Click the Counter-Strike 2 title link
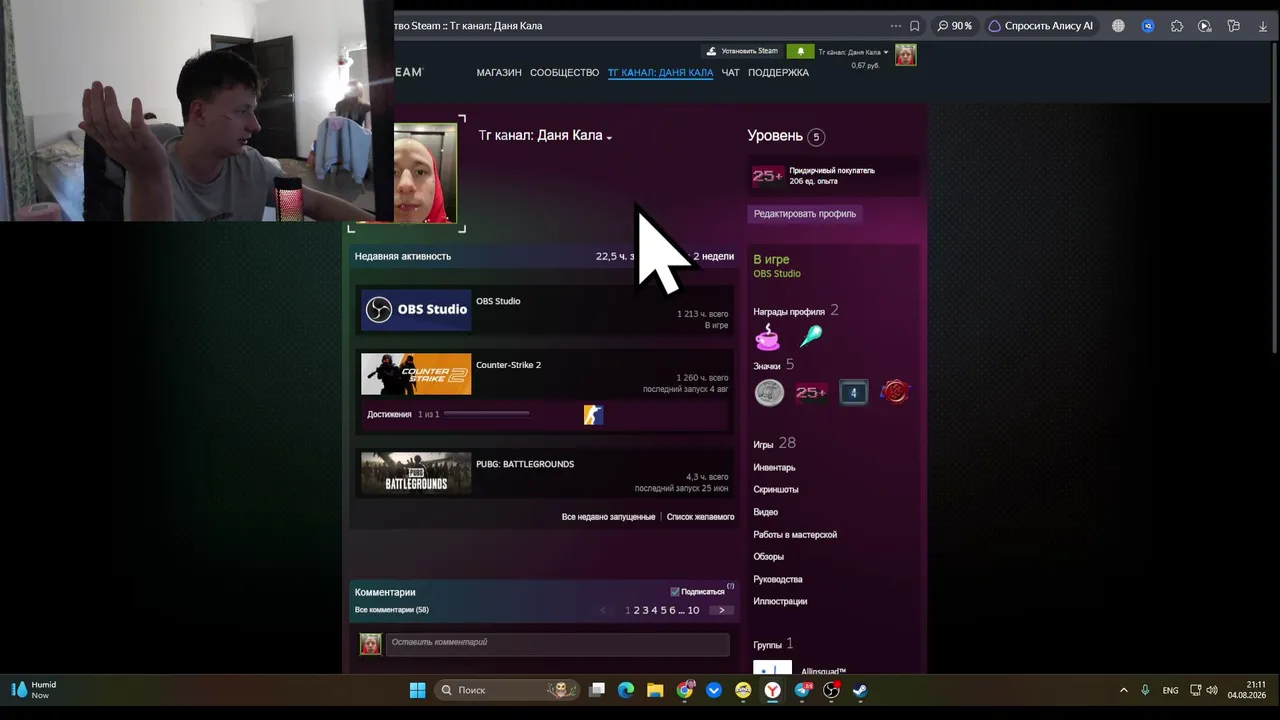 pyautogui.click(x=508, y=365)
